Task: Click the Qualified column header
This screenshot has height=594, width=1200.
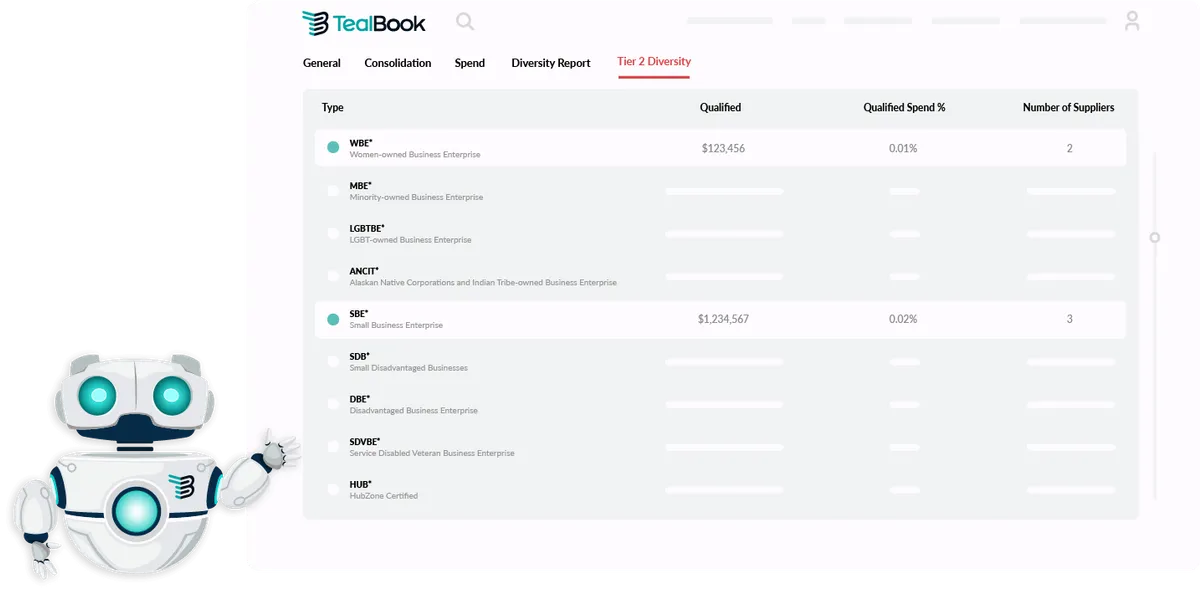Action: click(x=720, y=108)
